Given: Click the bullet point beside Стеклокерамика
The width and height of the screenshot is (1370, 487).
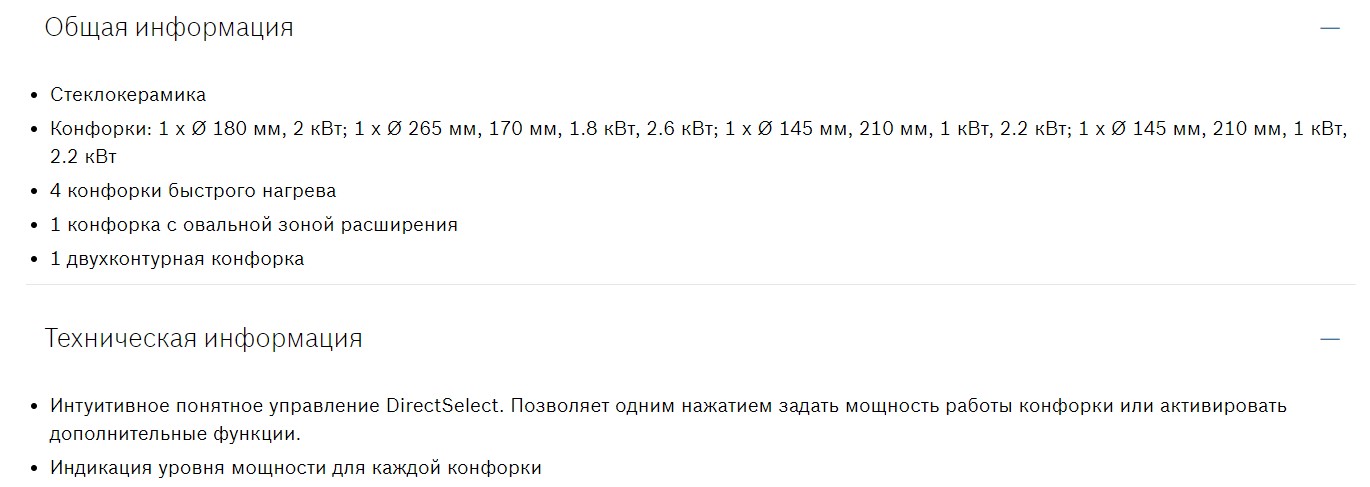Looking at the screenshot, I should tap(35, 96).
